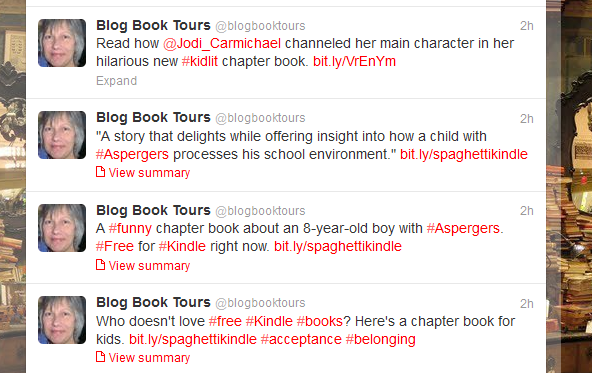Open View summary under the funny chapter book tweet
The image size is (592, 373).
point(149,266)
